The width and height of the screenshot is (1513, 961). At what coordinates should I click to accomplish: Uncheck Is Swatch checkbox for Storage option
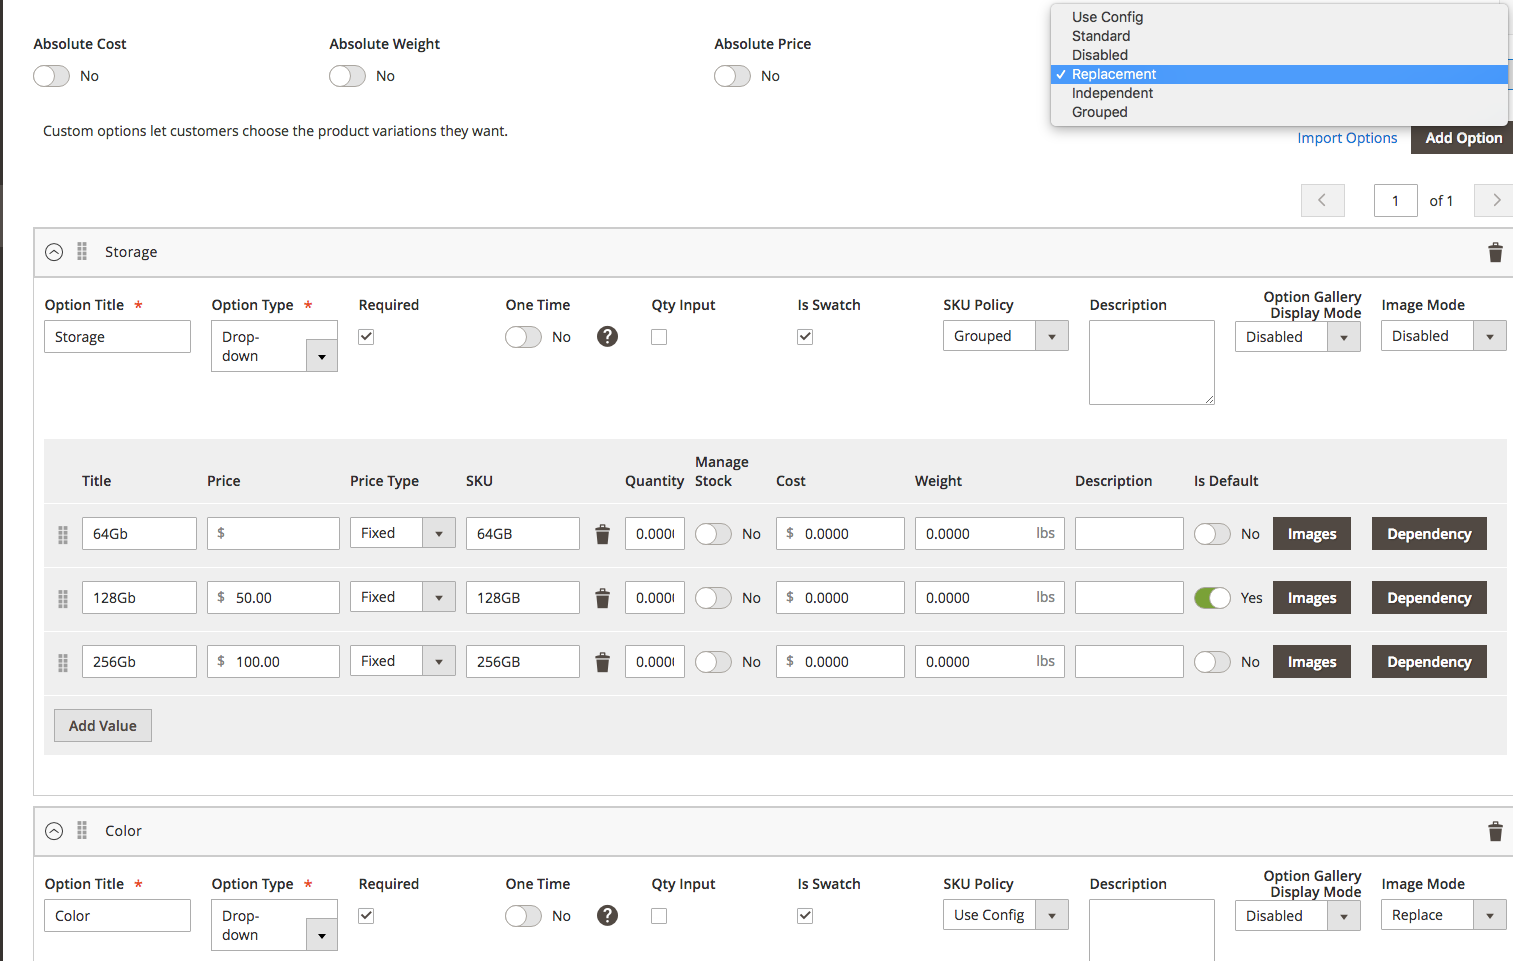[x=805, y=337]
